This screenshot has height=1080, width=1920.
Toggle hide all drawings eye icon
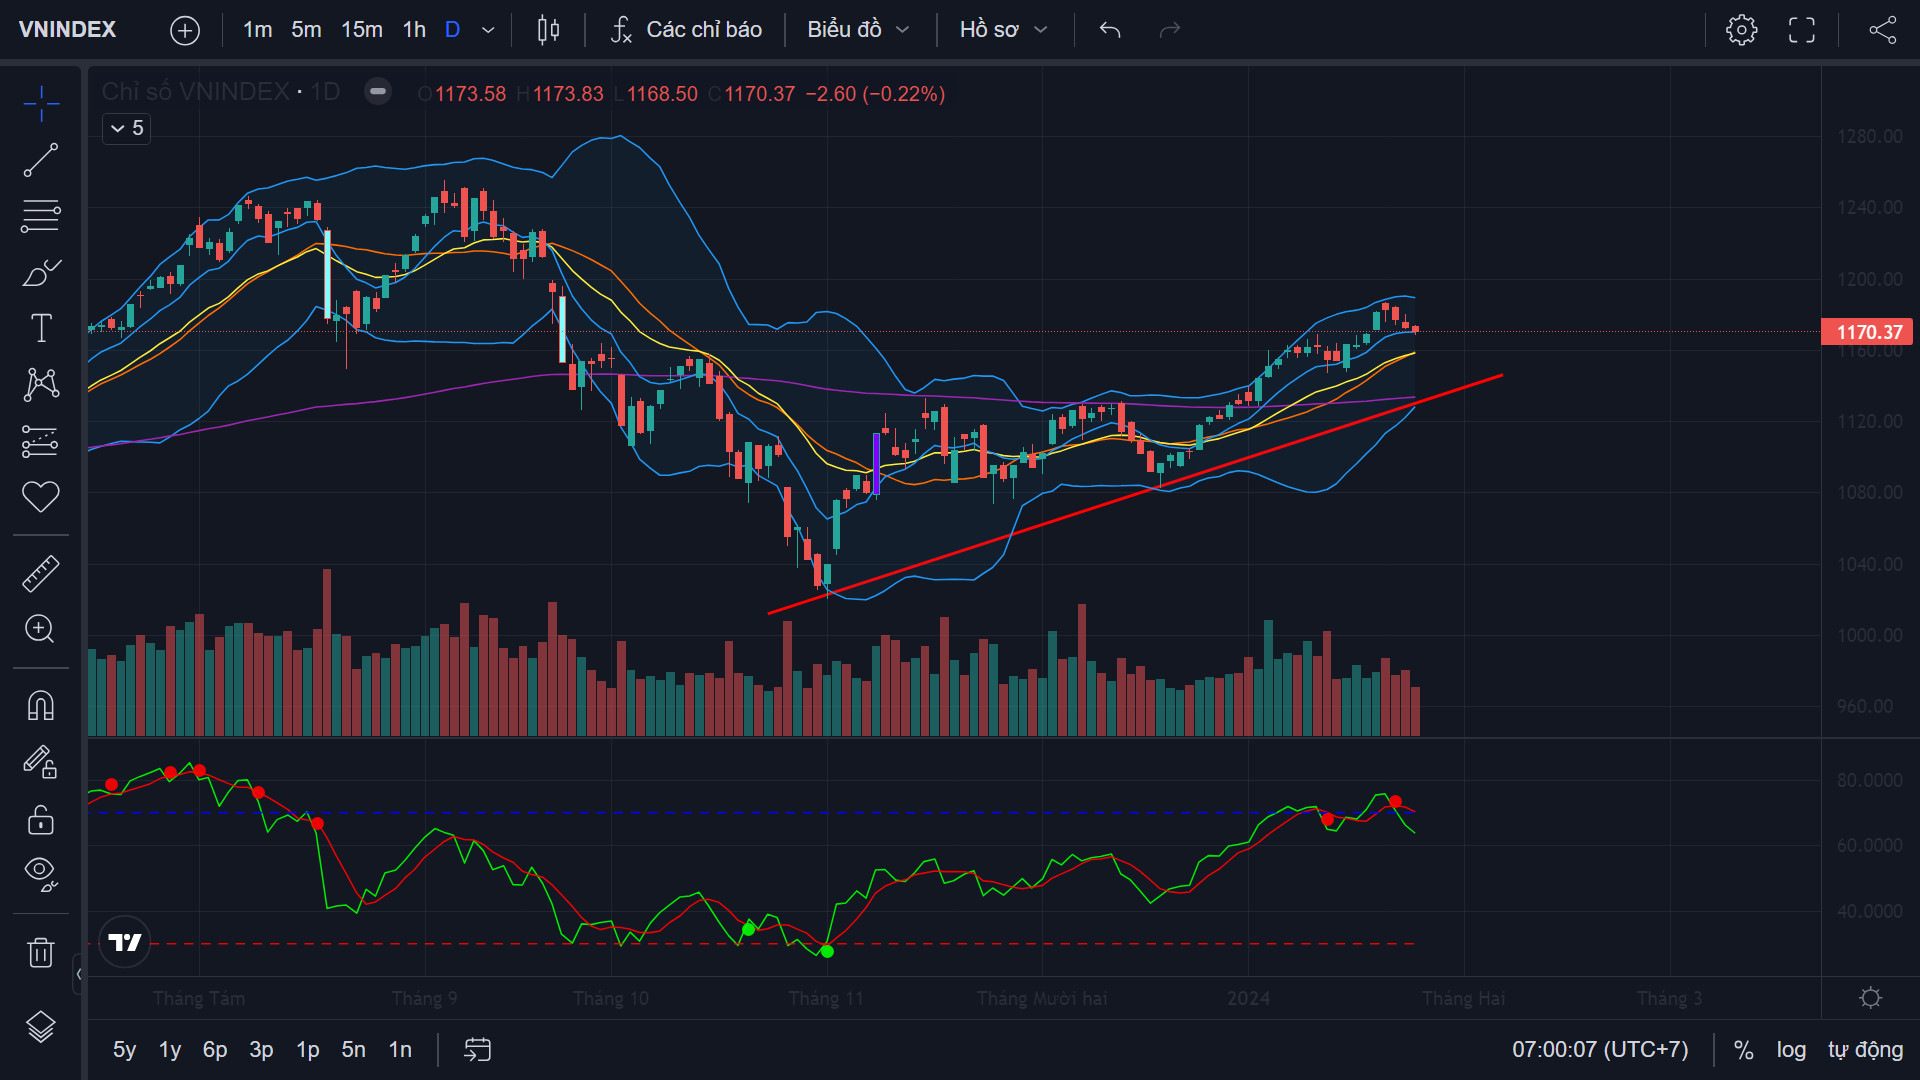41,874
